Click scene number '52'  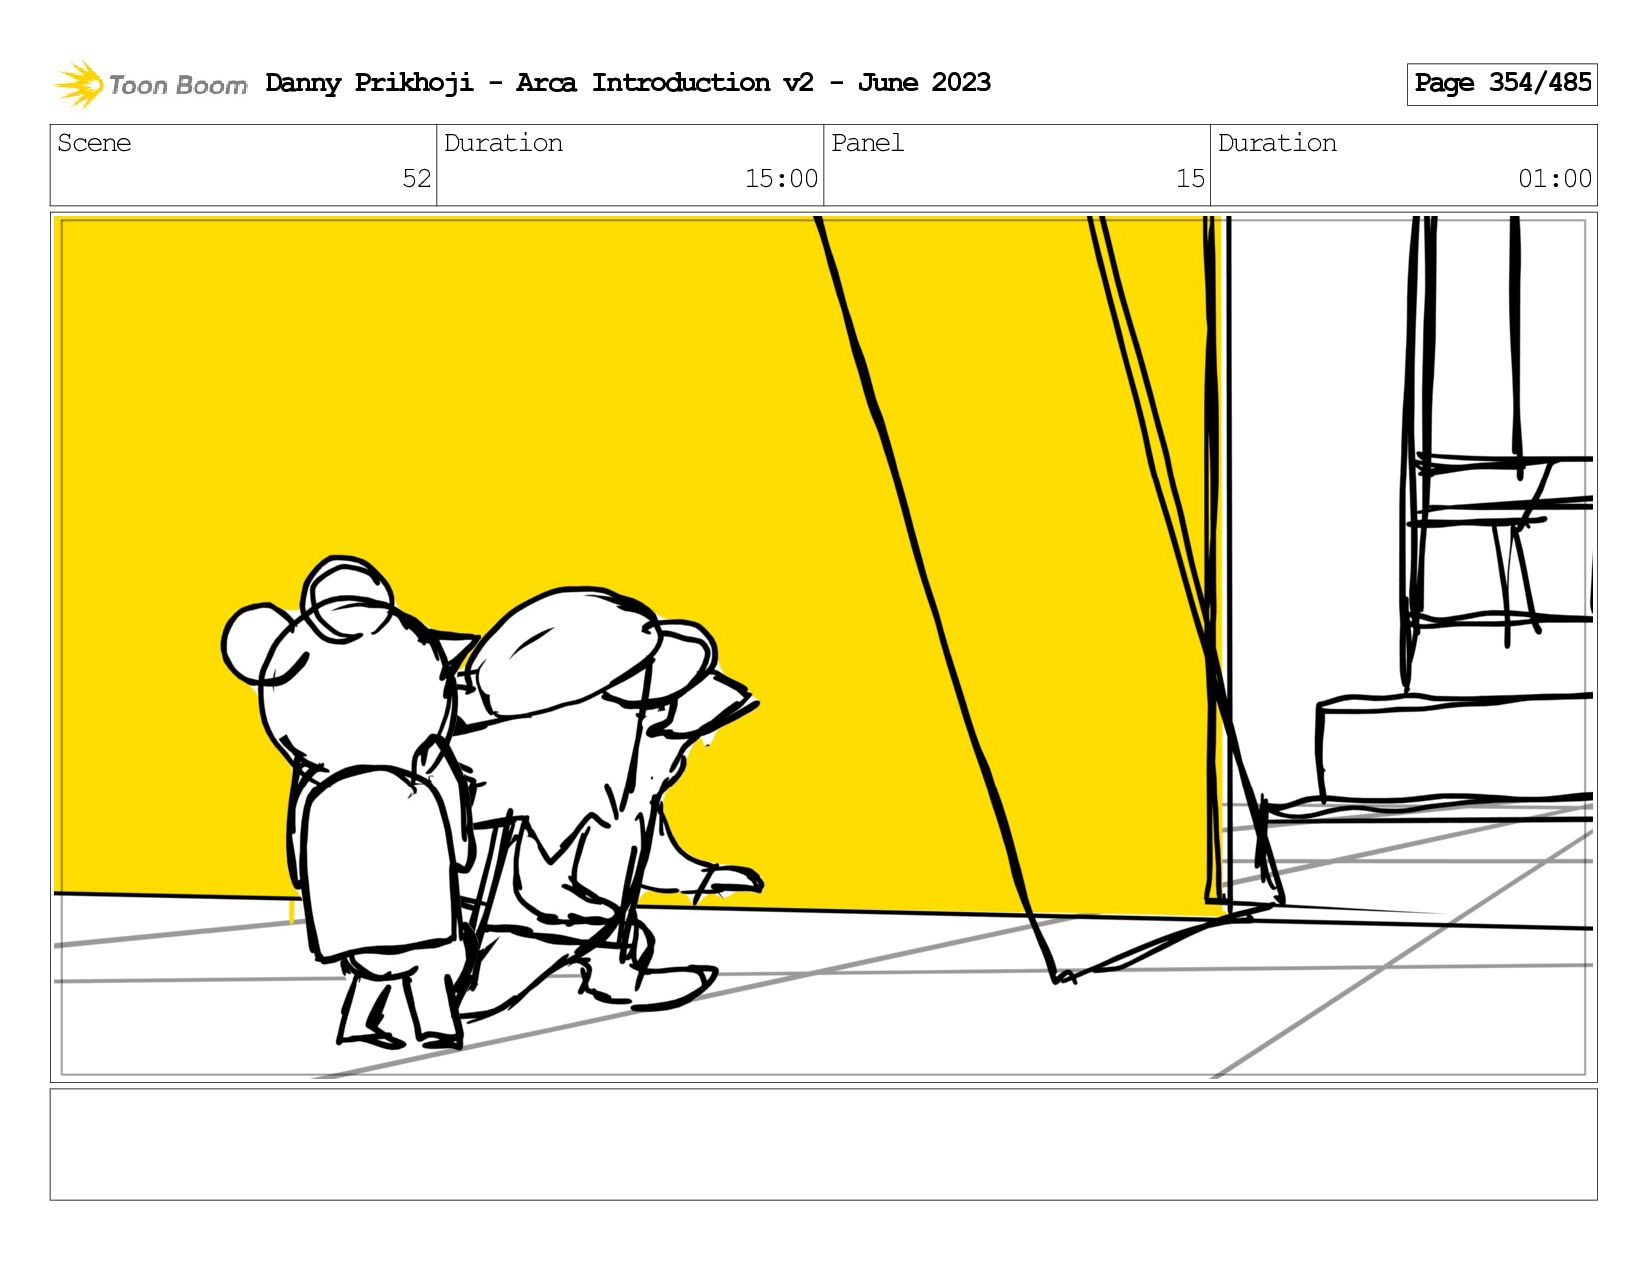(x=416, y=178)
